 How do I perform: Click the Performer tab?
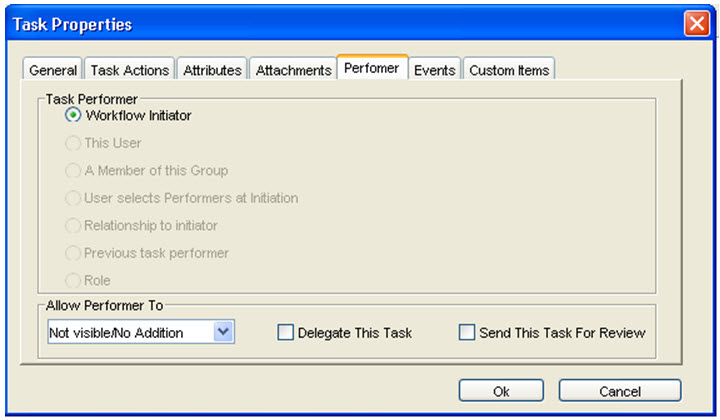click(372, 67)
